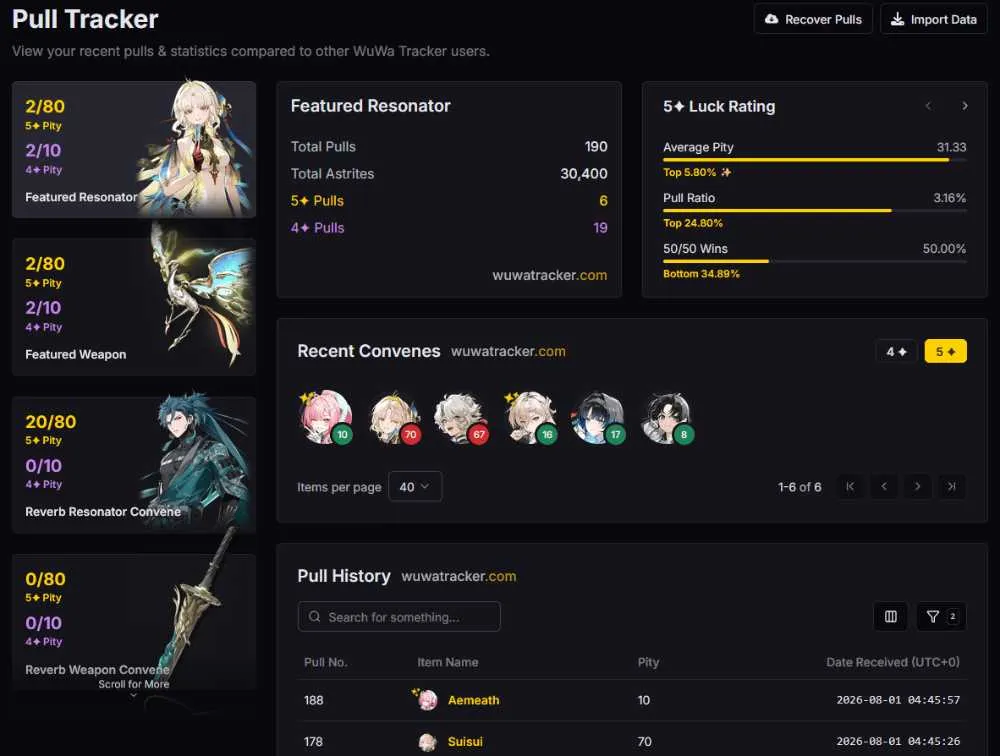Jump to first page of Recent Convenes
This screenshot has width=1000, height=756.
tap(850, 486)
